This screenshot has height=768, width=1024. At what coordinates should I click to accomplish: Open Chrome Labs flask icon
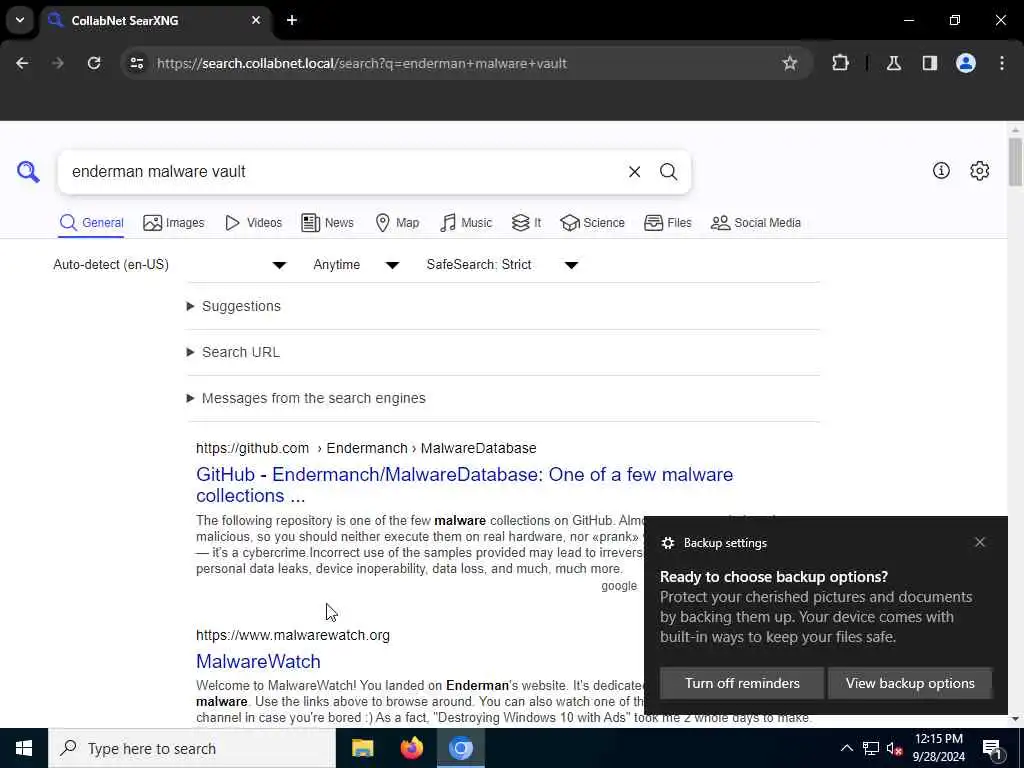[894, 63]
